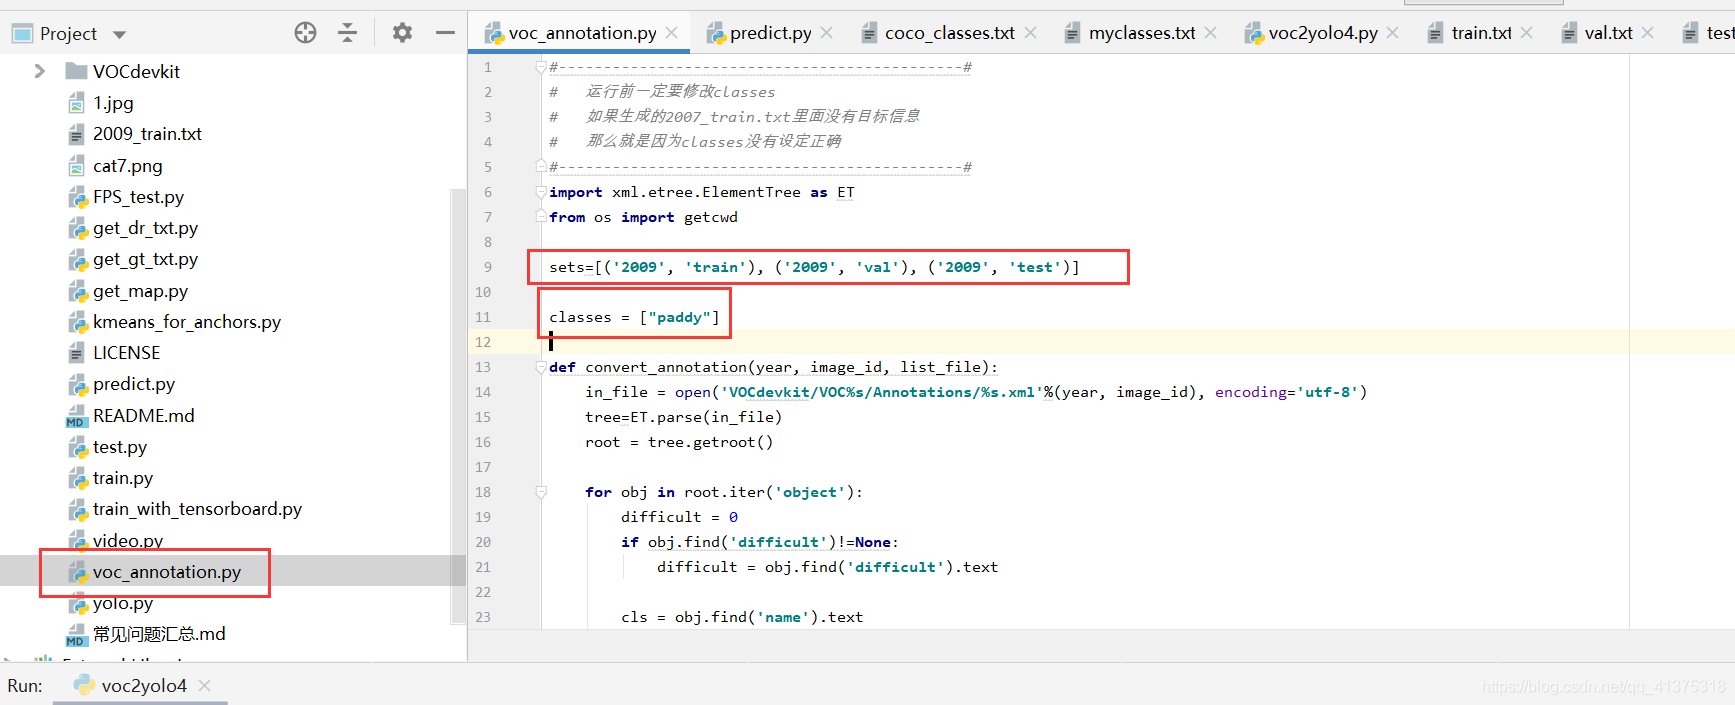Image resolution: width=1735 pixels, height=705 pixels.
Task: Open the myclasses.txt tab
Action: tap(1141, 33)
